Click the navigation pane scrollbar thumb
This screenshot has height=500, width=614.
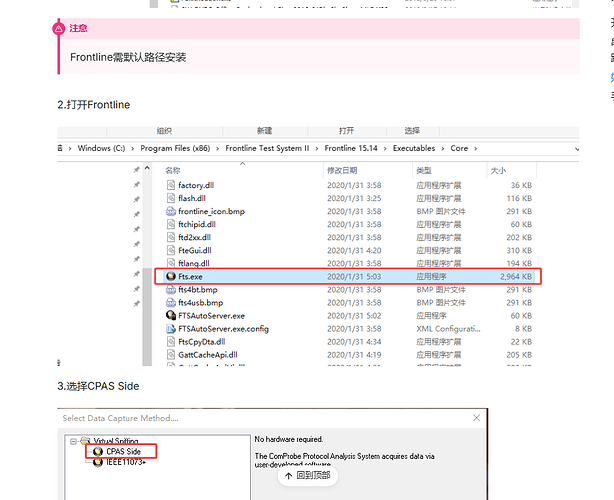pos(147,317)
